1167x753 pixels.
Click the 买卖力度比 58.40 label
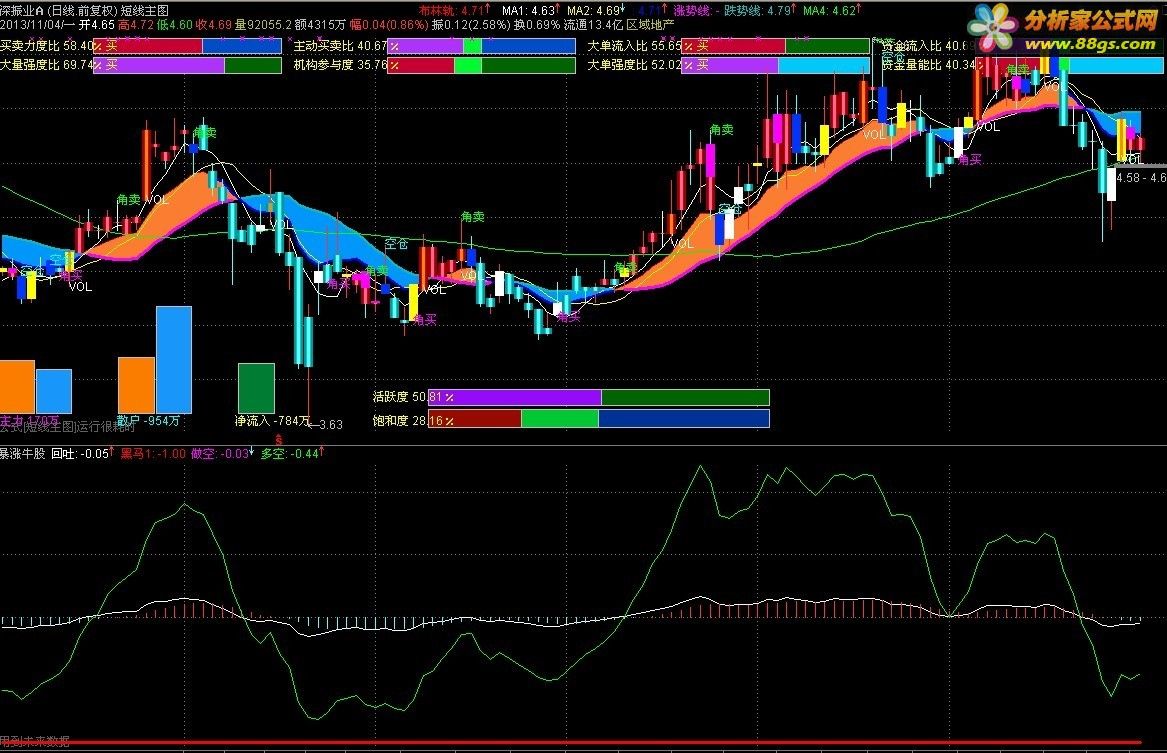46,46
